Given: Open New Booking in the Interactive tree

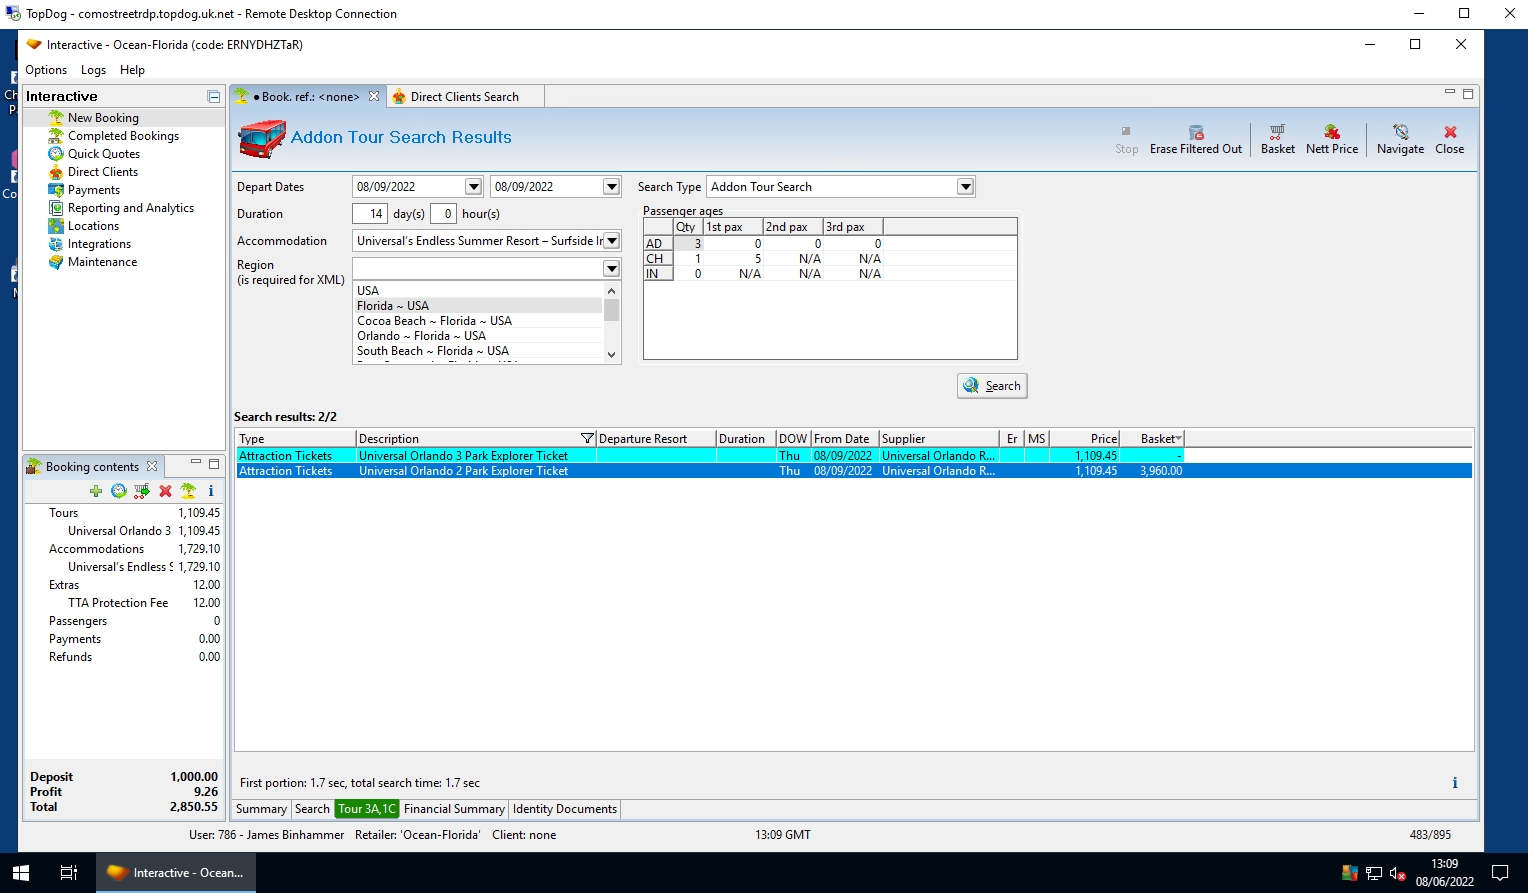Looking at the screenshot, I should pyautogui.click(x=103, y=118).
